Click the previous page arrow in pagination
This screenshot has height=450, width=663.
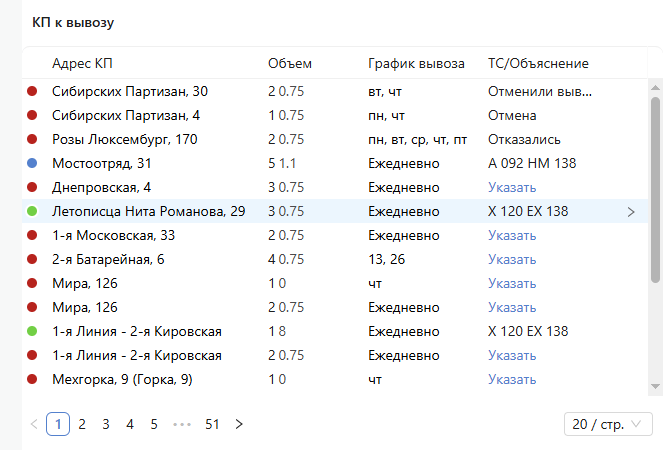[x=34, y=424]
